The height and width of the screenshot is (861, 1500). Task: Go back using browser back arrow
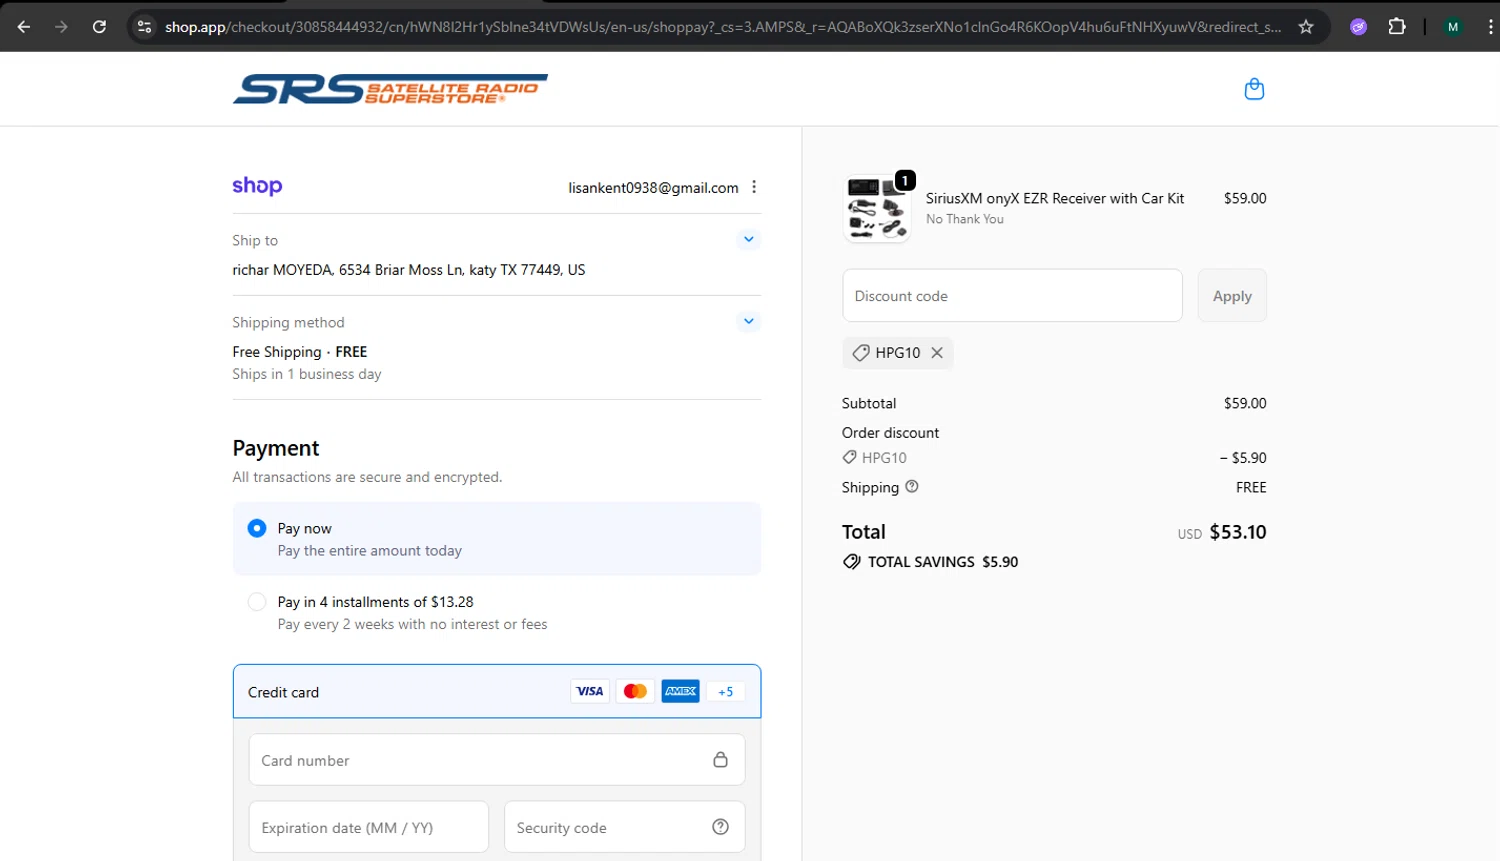tap(24, 27)
